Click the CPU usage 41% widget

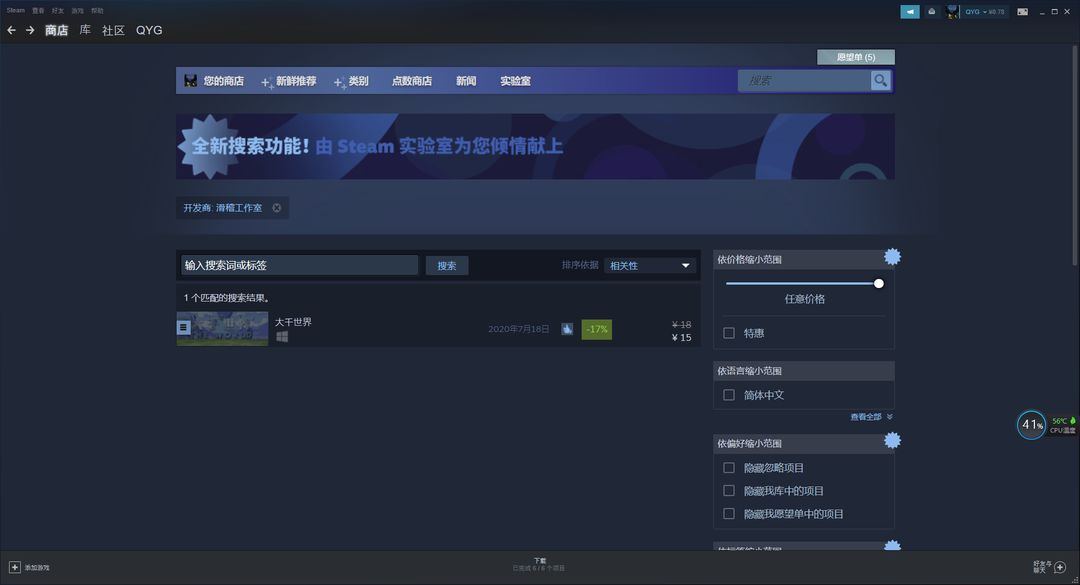pos(1031,424)
